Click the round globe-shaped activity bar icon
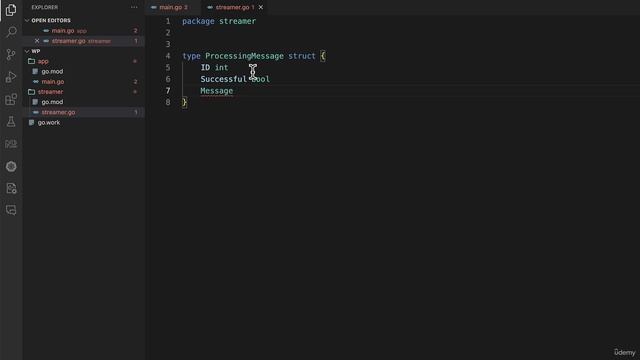The image size is (640, 360). click(11, 166)
